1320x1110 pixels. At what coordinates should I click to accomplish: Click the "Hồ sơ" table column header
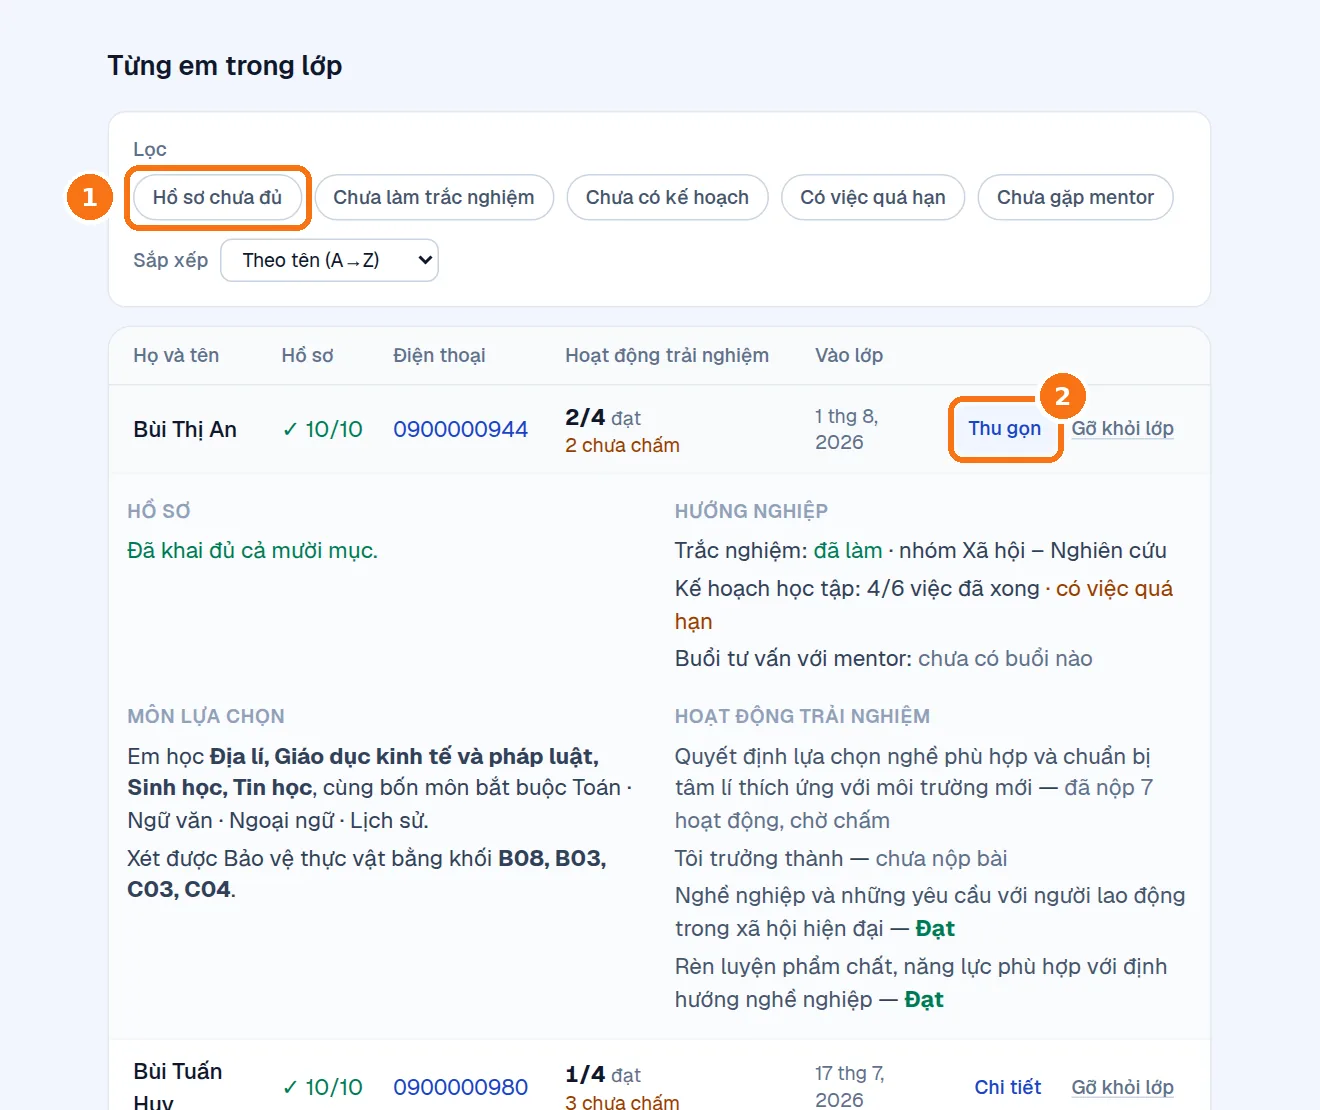pos(307,356)
